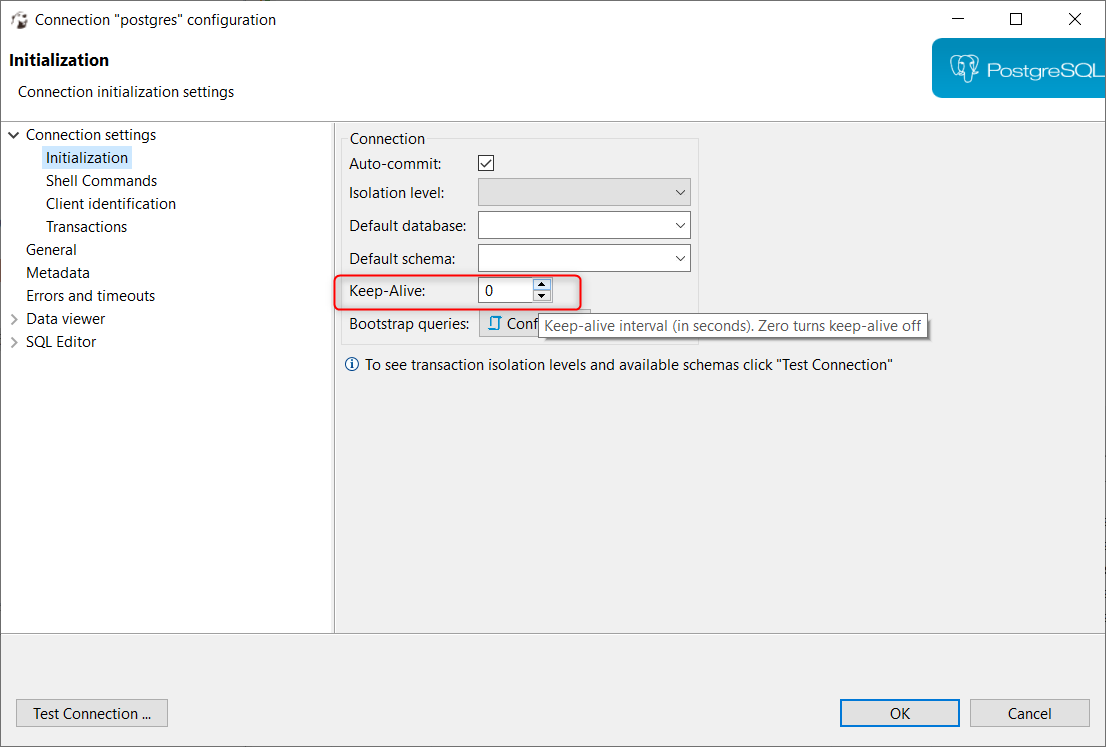Click the OK button
The height and width of the screenshot is (747, 1106).
pyautogui.click(x=899, y=713)
